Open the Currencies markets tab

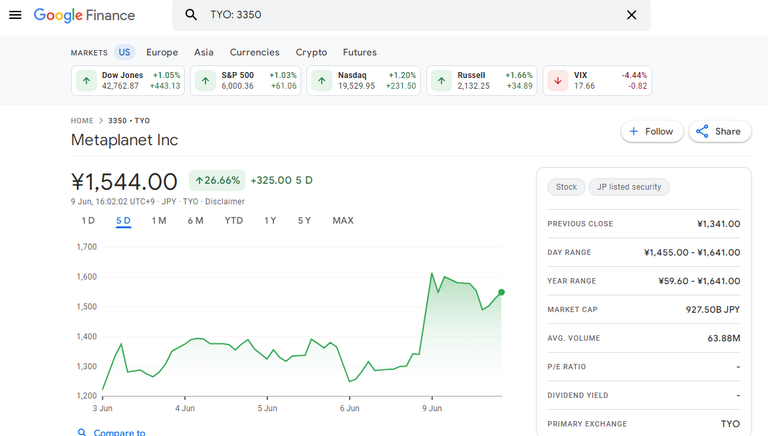(255, 52)
